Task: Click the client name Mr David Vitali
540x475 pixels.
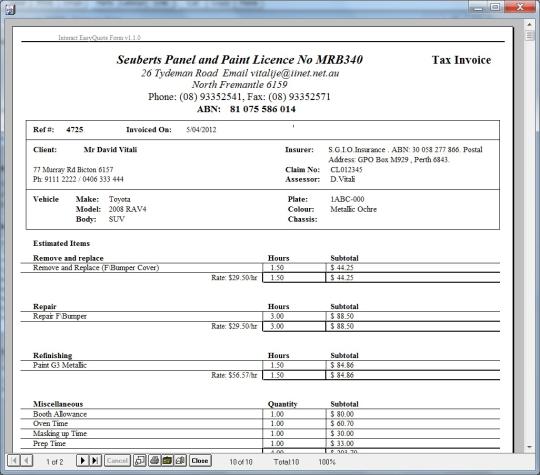Action: point(110,149)
